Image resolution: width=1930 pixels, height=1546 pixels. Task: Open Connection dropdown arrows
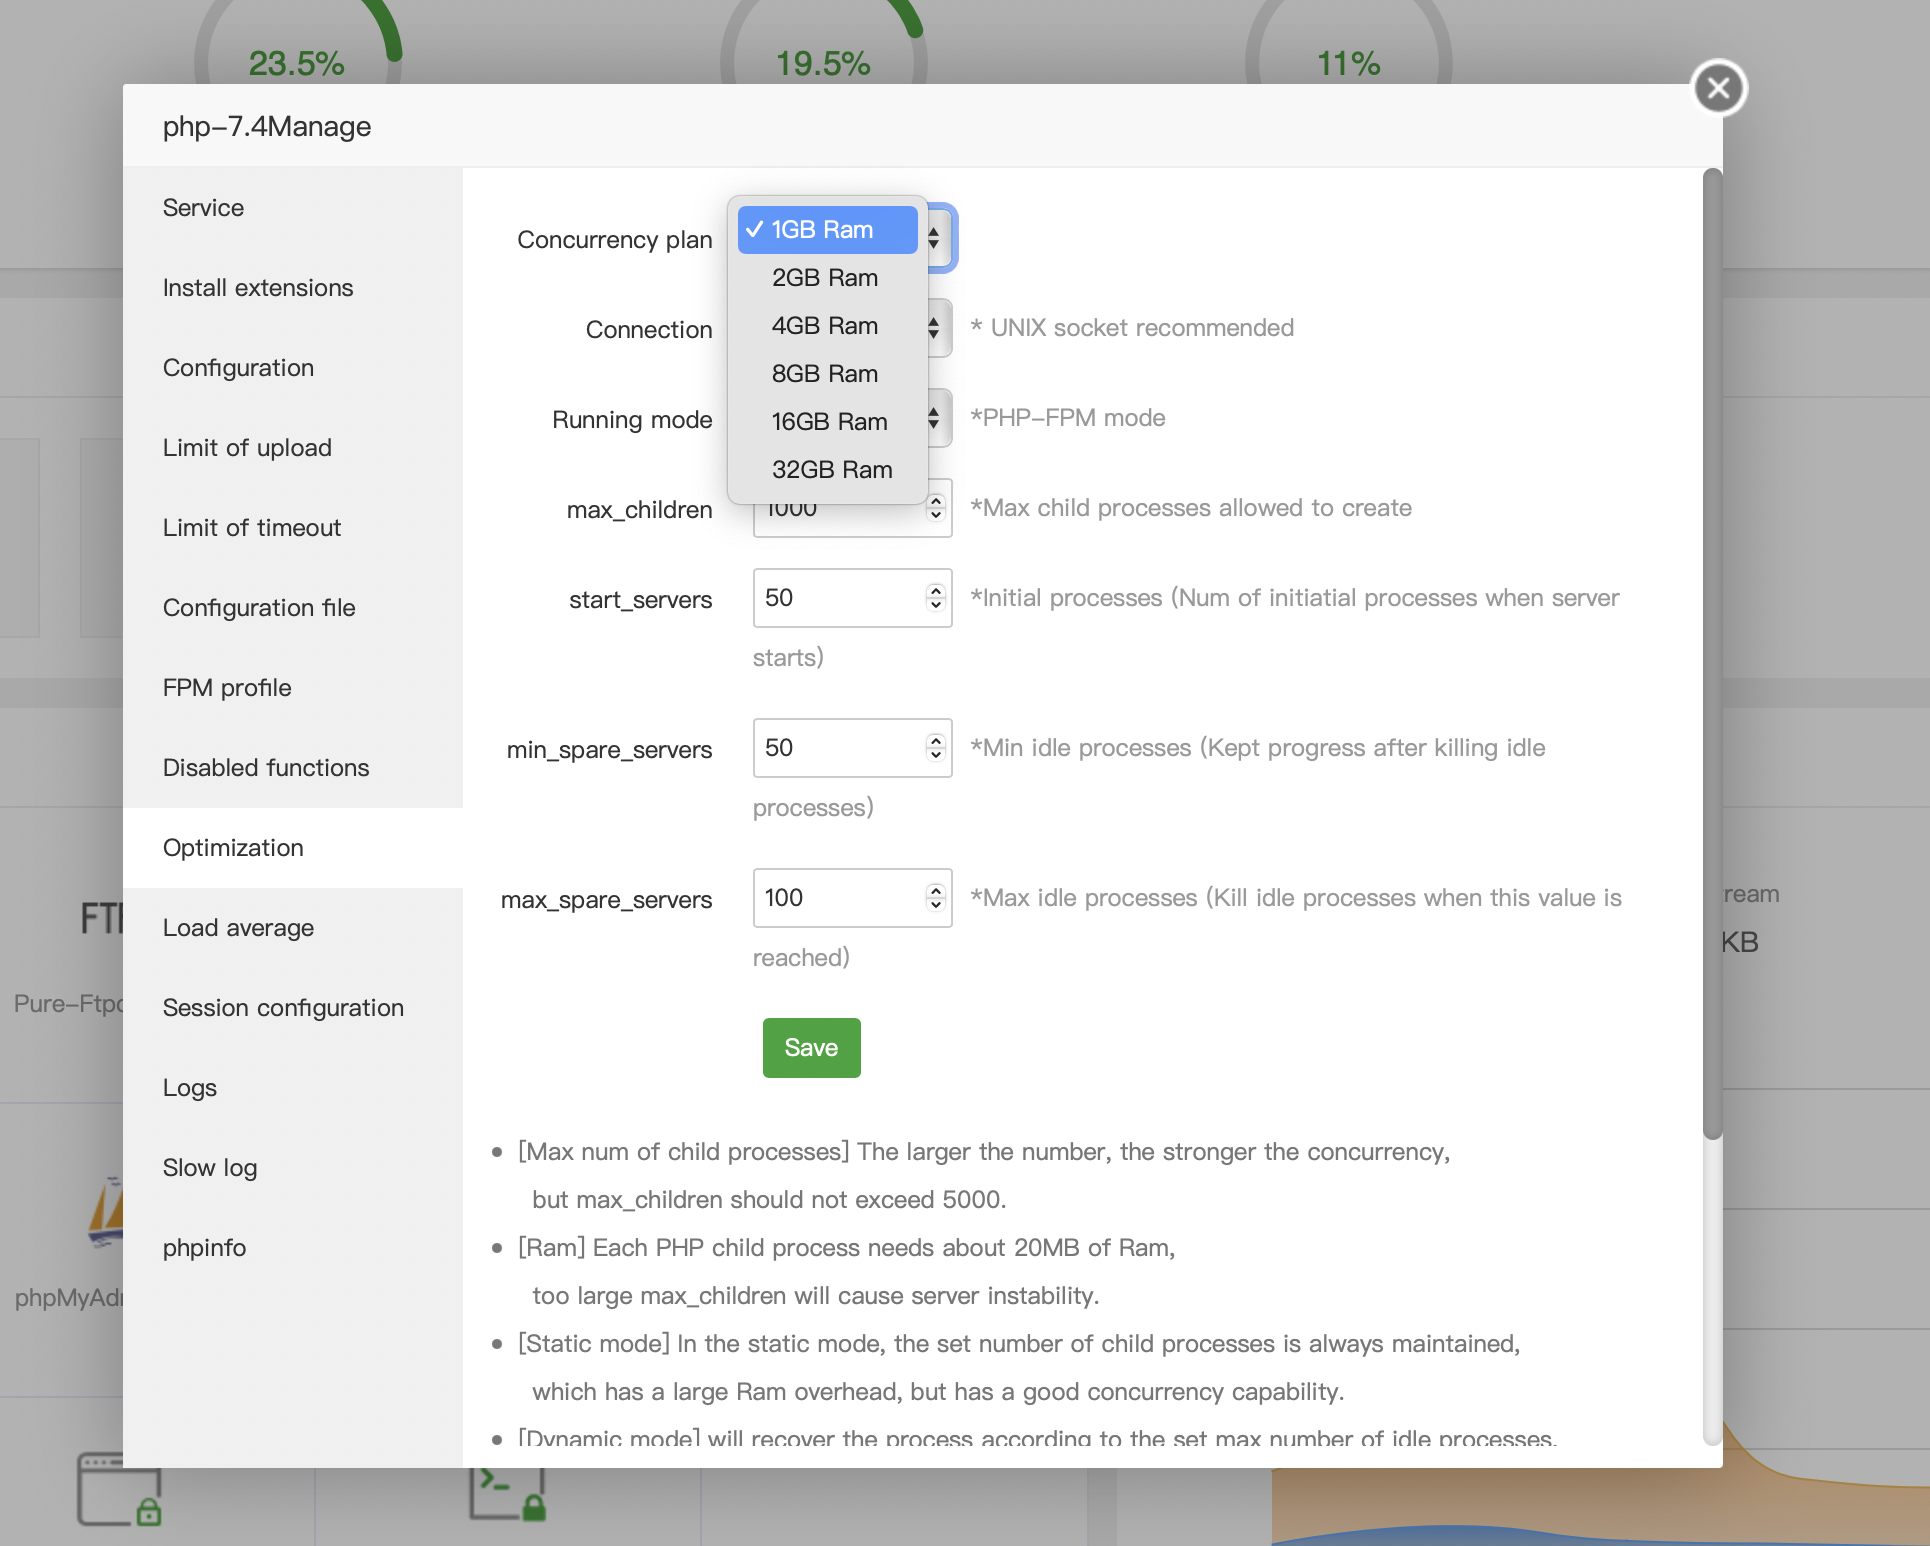pyautogui.click(x=935, y=328)
